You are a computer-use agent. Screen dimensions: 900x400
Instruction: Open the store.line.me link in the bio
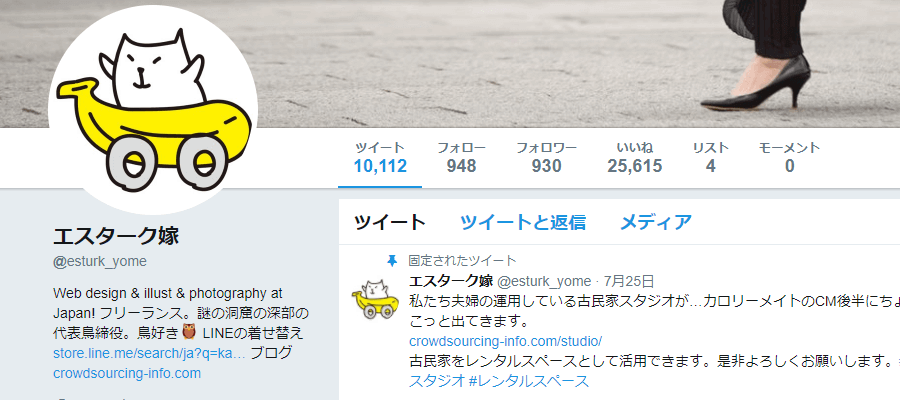coord(149,353)
